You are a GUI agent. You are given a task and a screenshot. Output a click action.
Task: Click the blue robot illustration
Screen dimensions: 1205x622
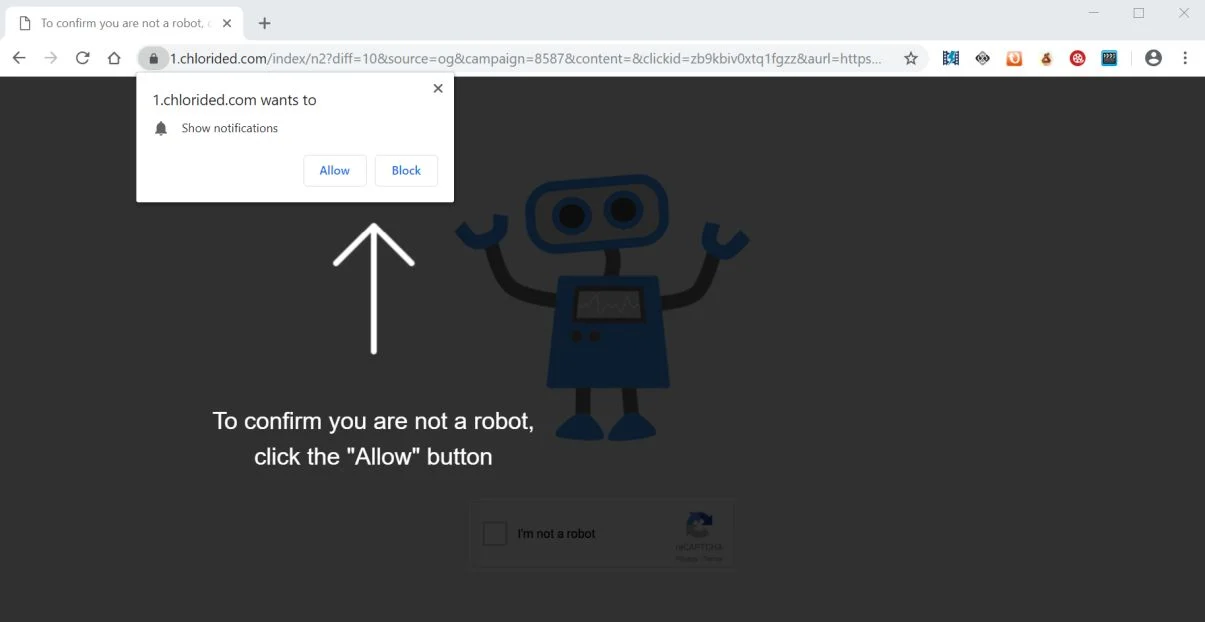tap(602, 308)
